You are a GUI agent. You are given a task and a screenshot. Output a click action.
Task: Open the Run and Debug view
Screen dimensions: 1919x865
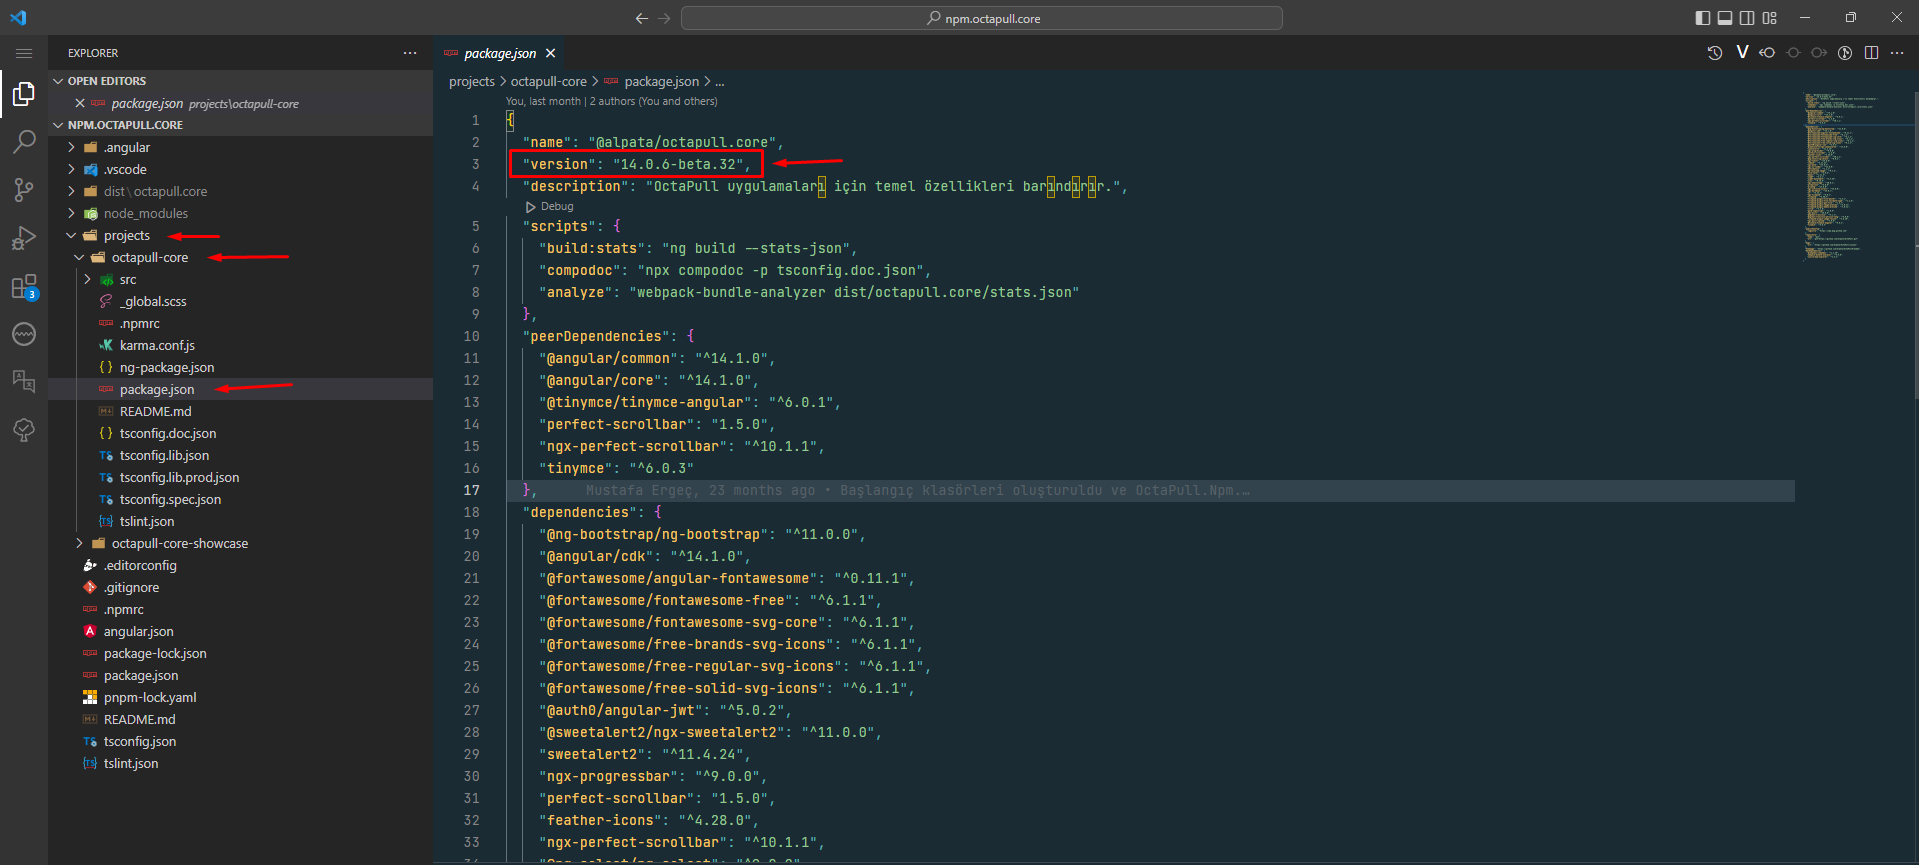24,238
